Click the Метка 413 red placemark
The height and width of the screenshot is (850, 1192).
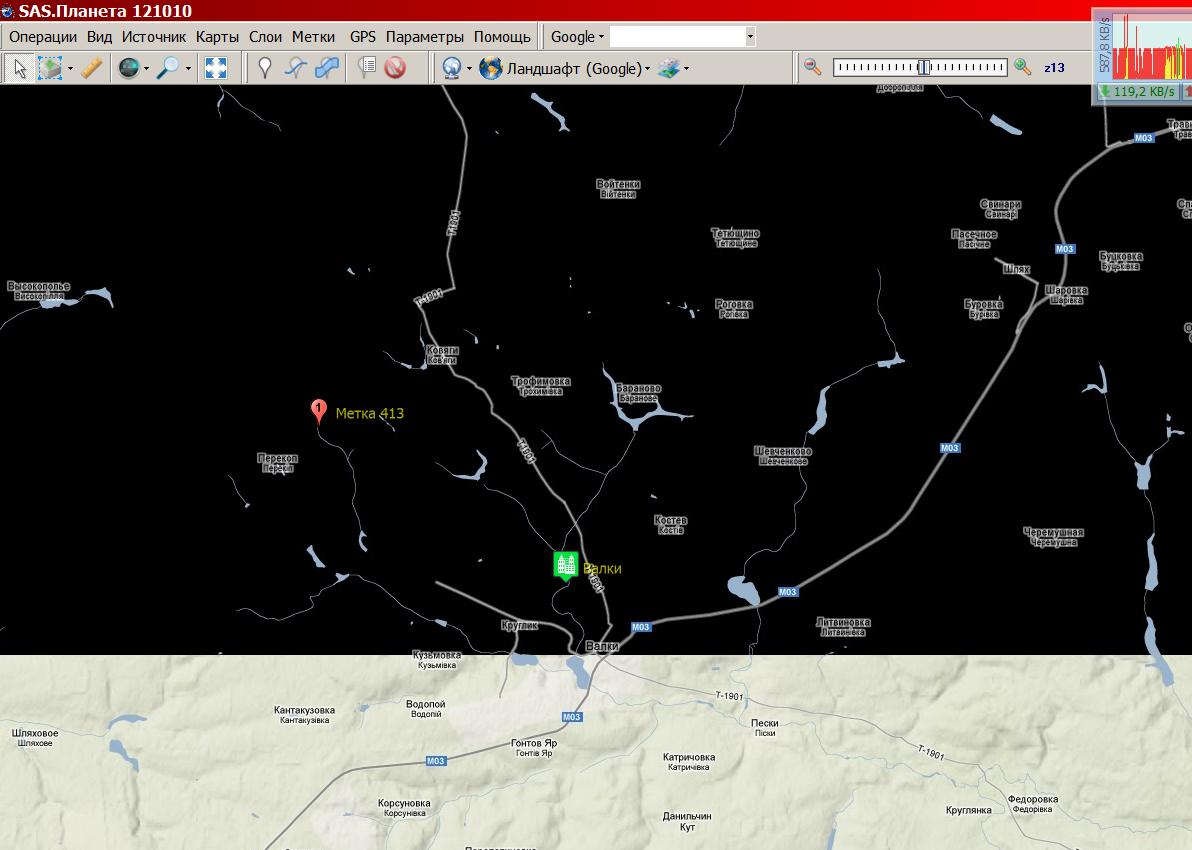(x=318, y=410)
